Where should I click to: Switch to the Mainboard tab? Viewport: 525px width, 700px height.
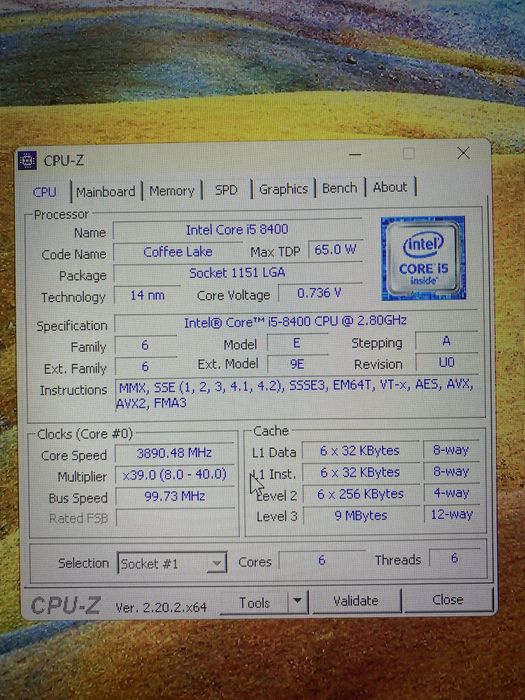(x=105, y=192)
